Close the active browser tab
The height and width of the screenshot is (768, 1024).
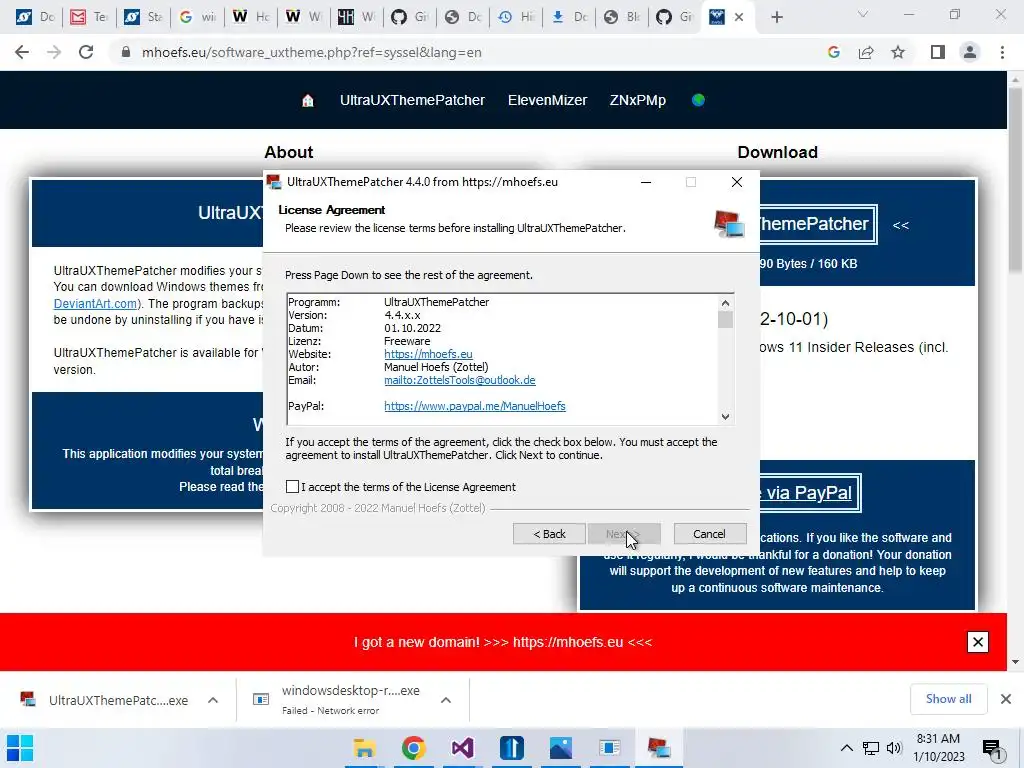pos(739,17)
